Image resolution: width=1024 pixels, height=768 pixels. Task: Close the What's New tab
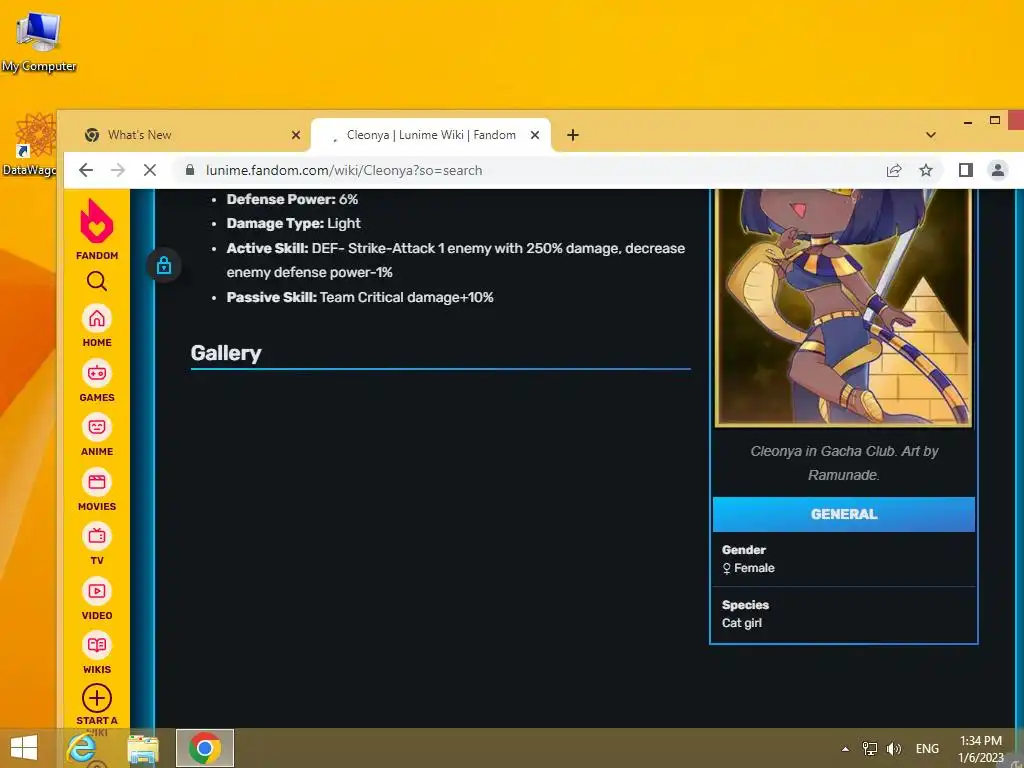tap(296, 135)
